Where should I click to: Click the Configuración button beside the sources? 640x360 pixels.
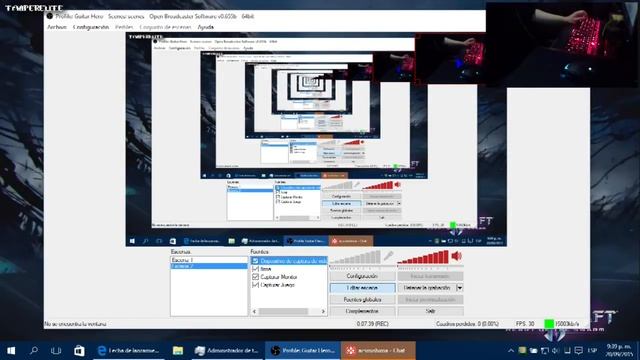362,276
